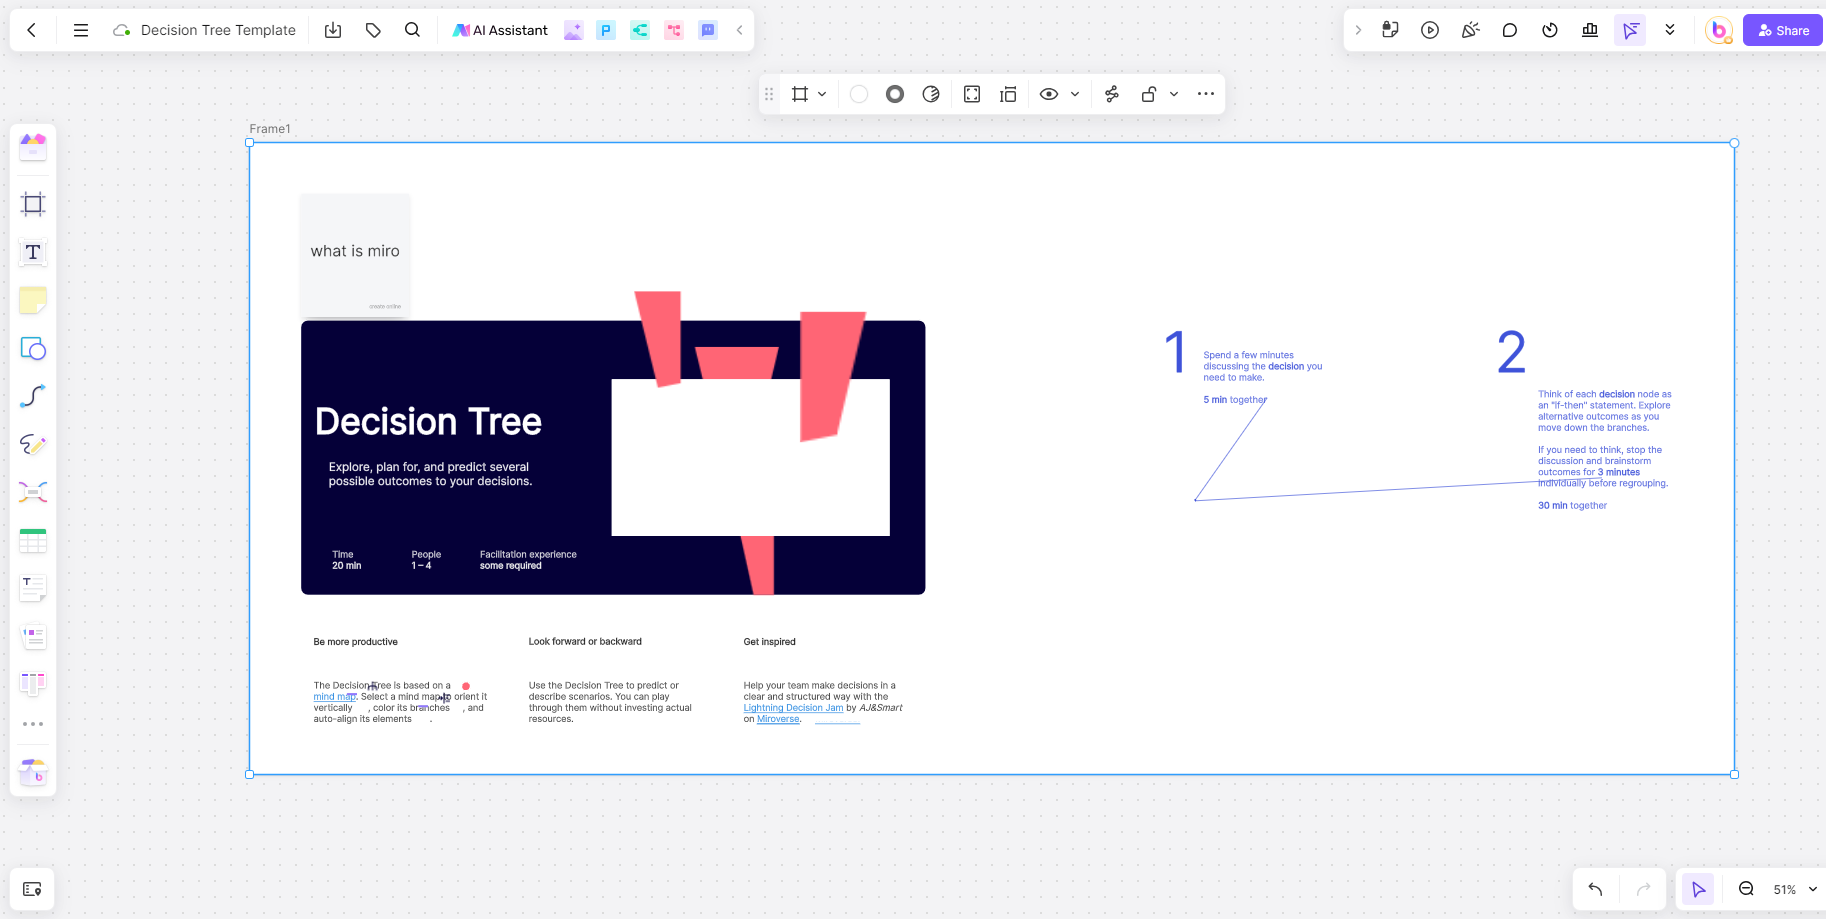This screenshot has height=919, width=1826.
Task: Click the floating toolbar grip handle
Action: pyautogui.click(x=769, y=94)
